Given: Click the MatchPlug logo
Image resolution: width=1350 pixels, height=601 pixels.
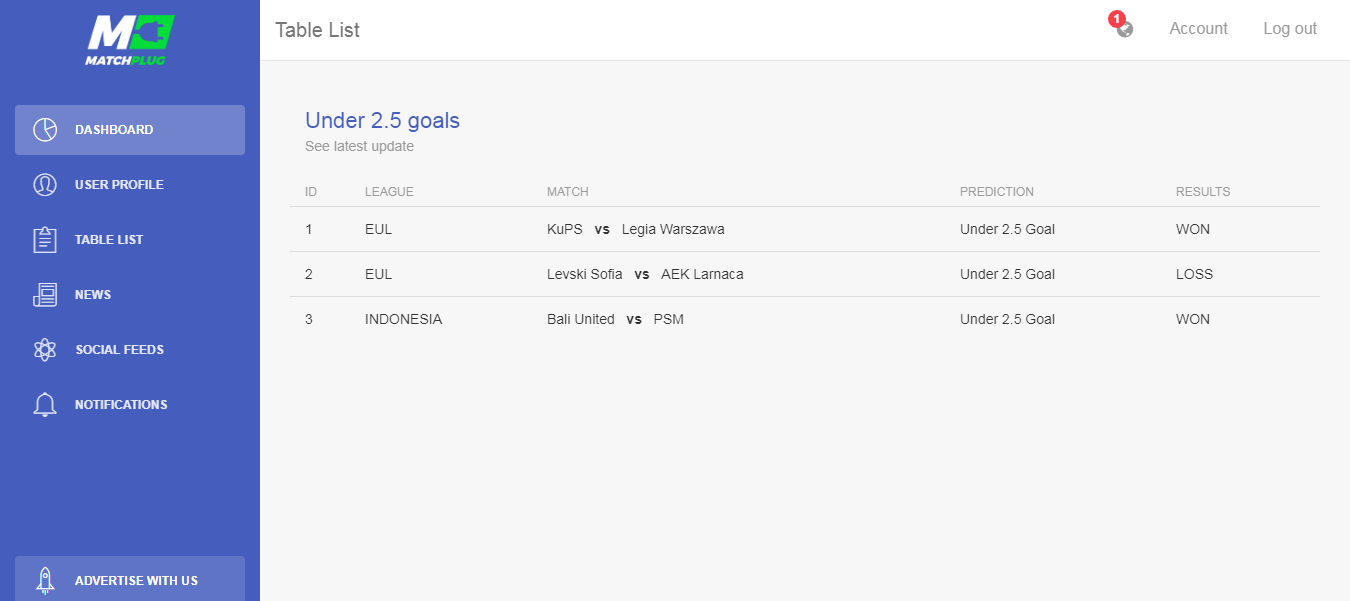Looking at the screenshot, I should pyautogui.click(x=130, y=40).
